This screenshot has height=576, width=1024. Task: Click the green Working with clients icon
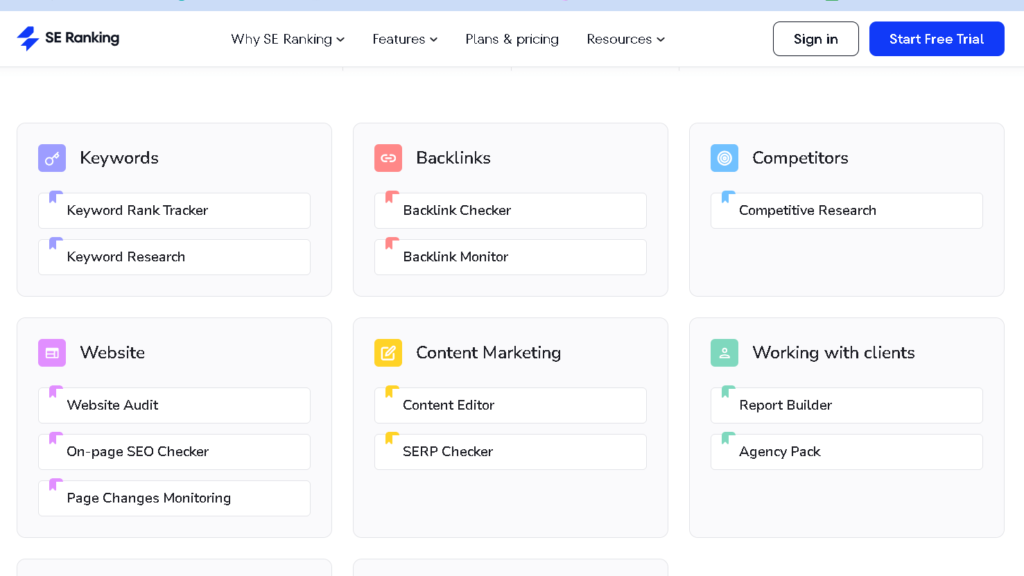724,353
